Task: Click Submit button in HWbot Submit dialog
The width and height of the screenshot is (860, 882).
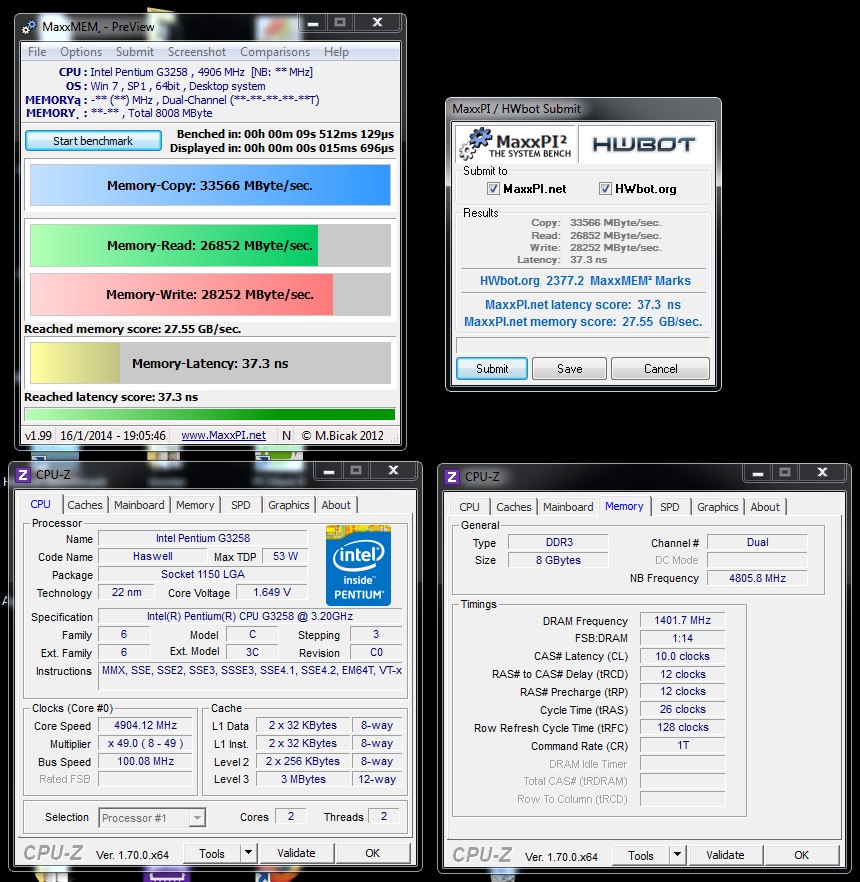Action: (492, 368)
